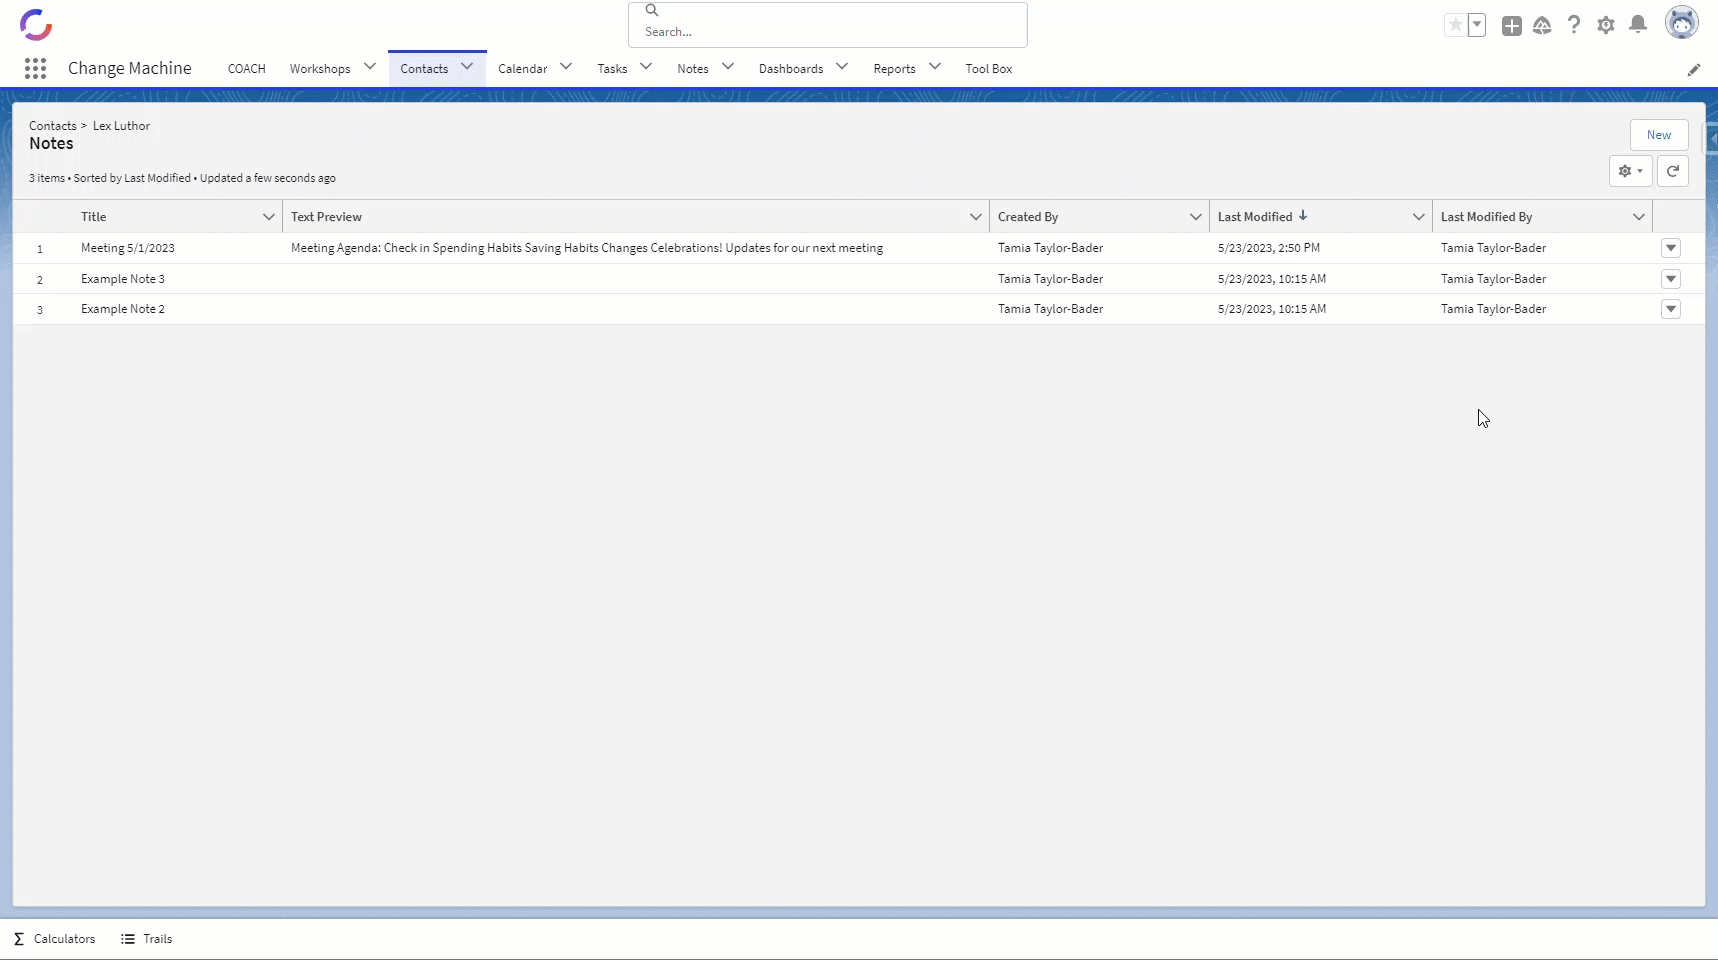Open the App Launcher grid icon
The height and width of the screenshot is (960, 1718).
[35, 68]
